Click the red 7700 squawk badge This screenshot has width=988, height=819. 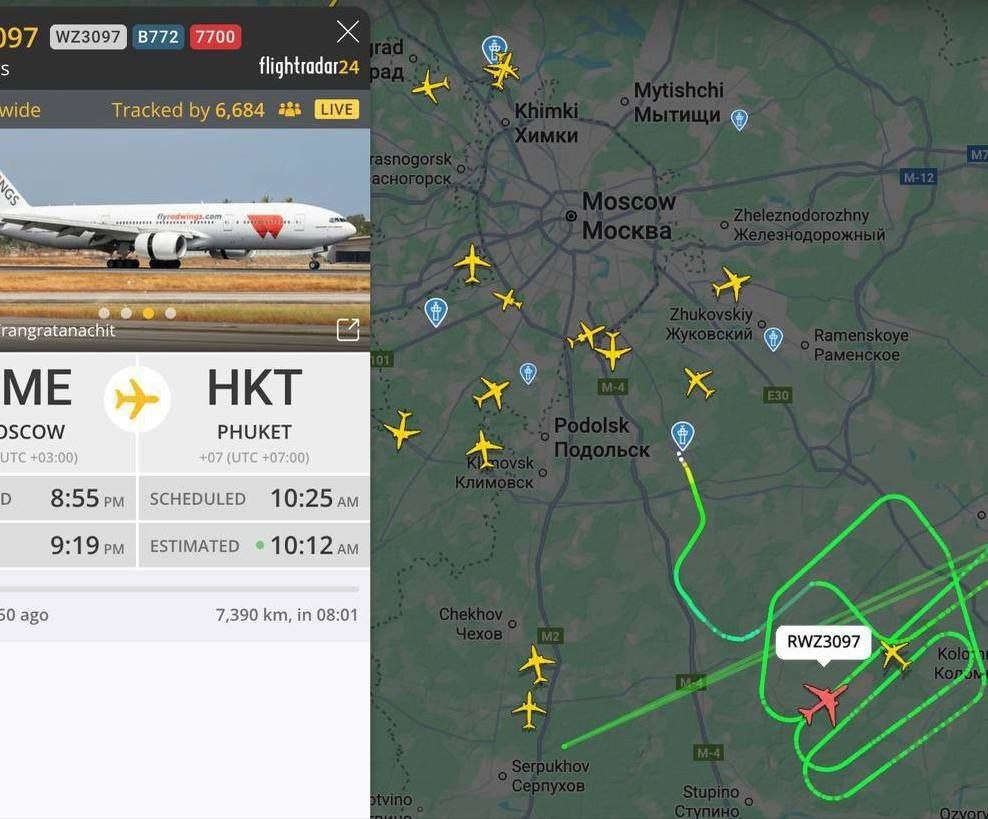[215, 37]
